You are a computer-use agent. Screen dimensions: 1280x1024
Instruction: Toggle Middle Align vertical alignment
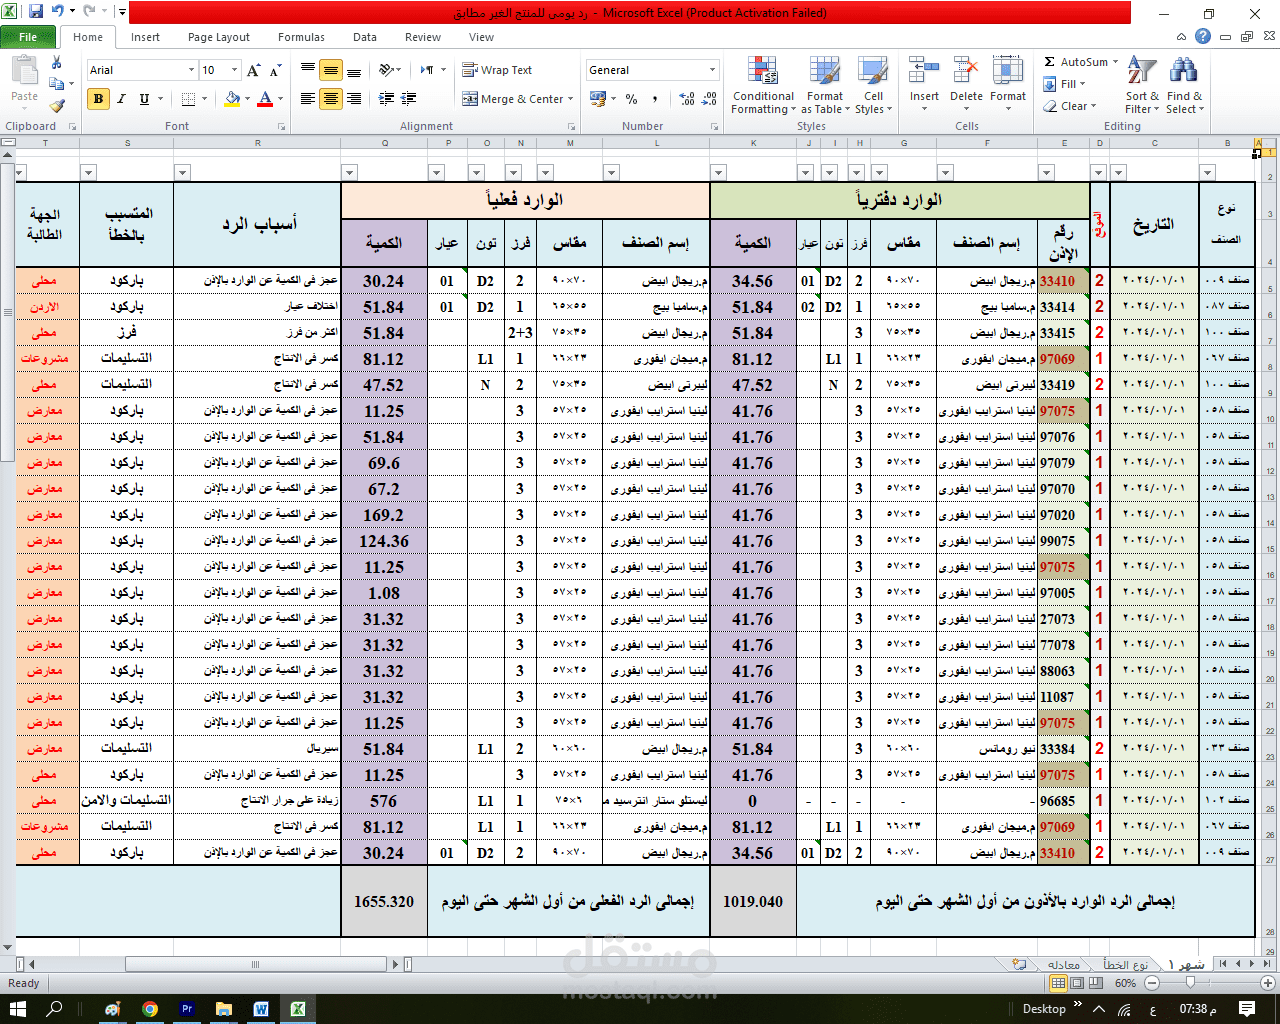330,70
